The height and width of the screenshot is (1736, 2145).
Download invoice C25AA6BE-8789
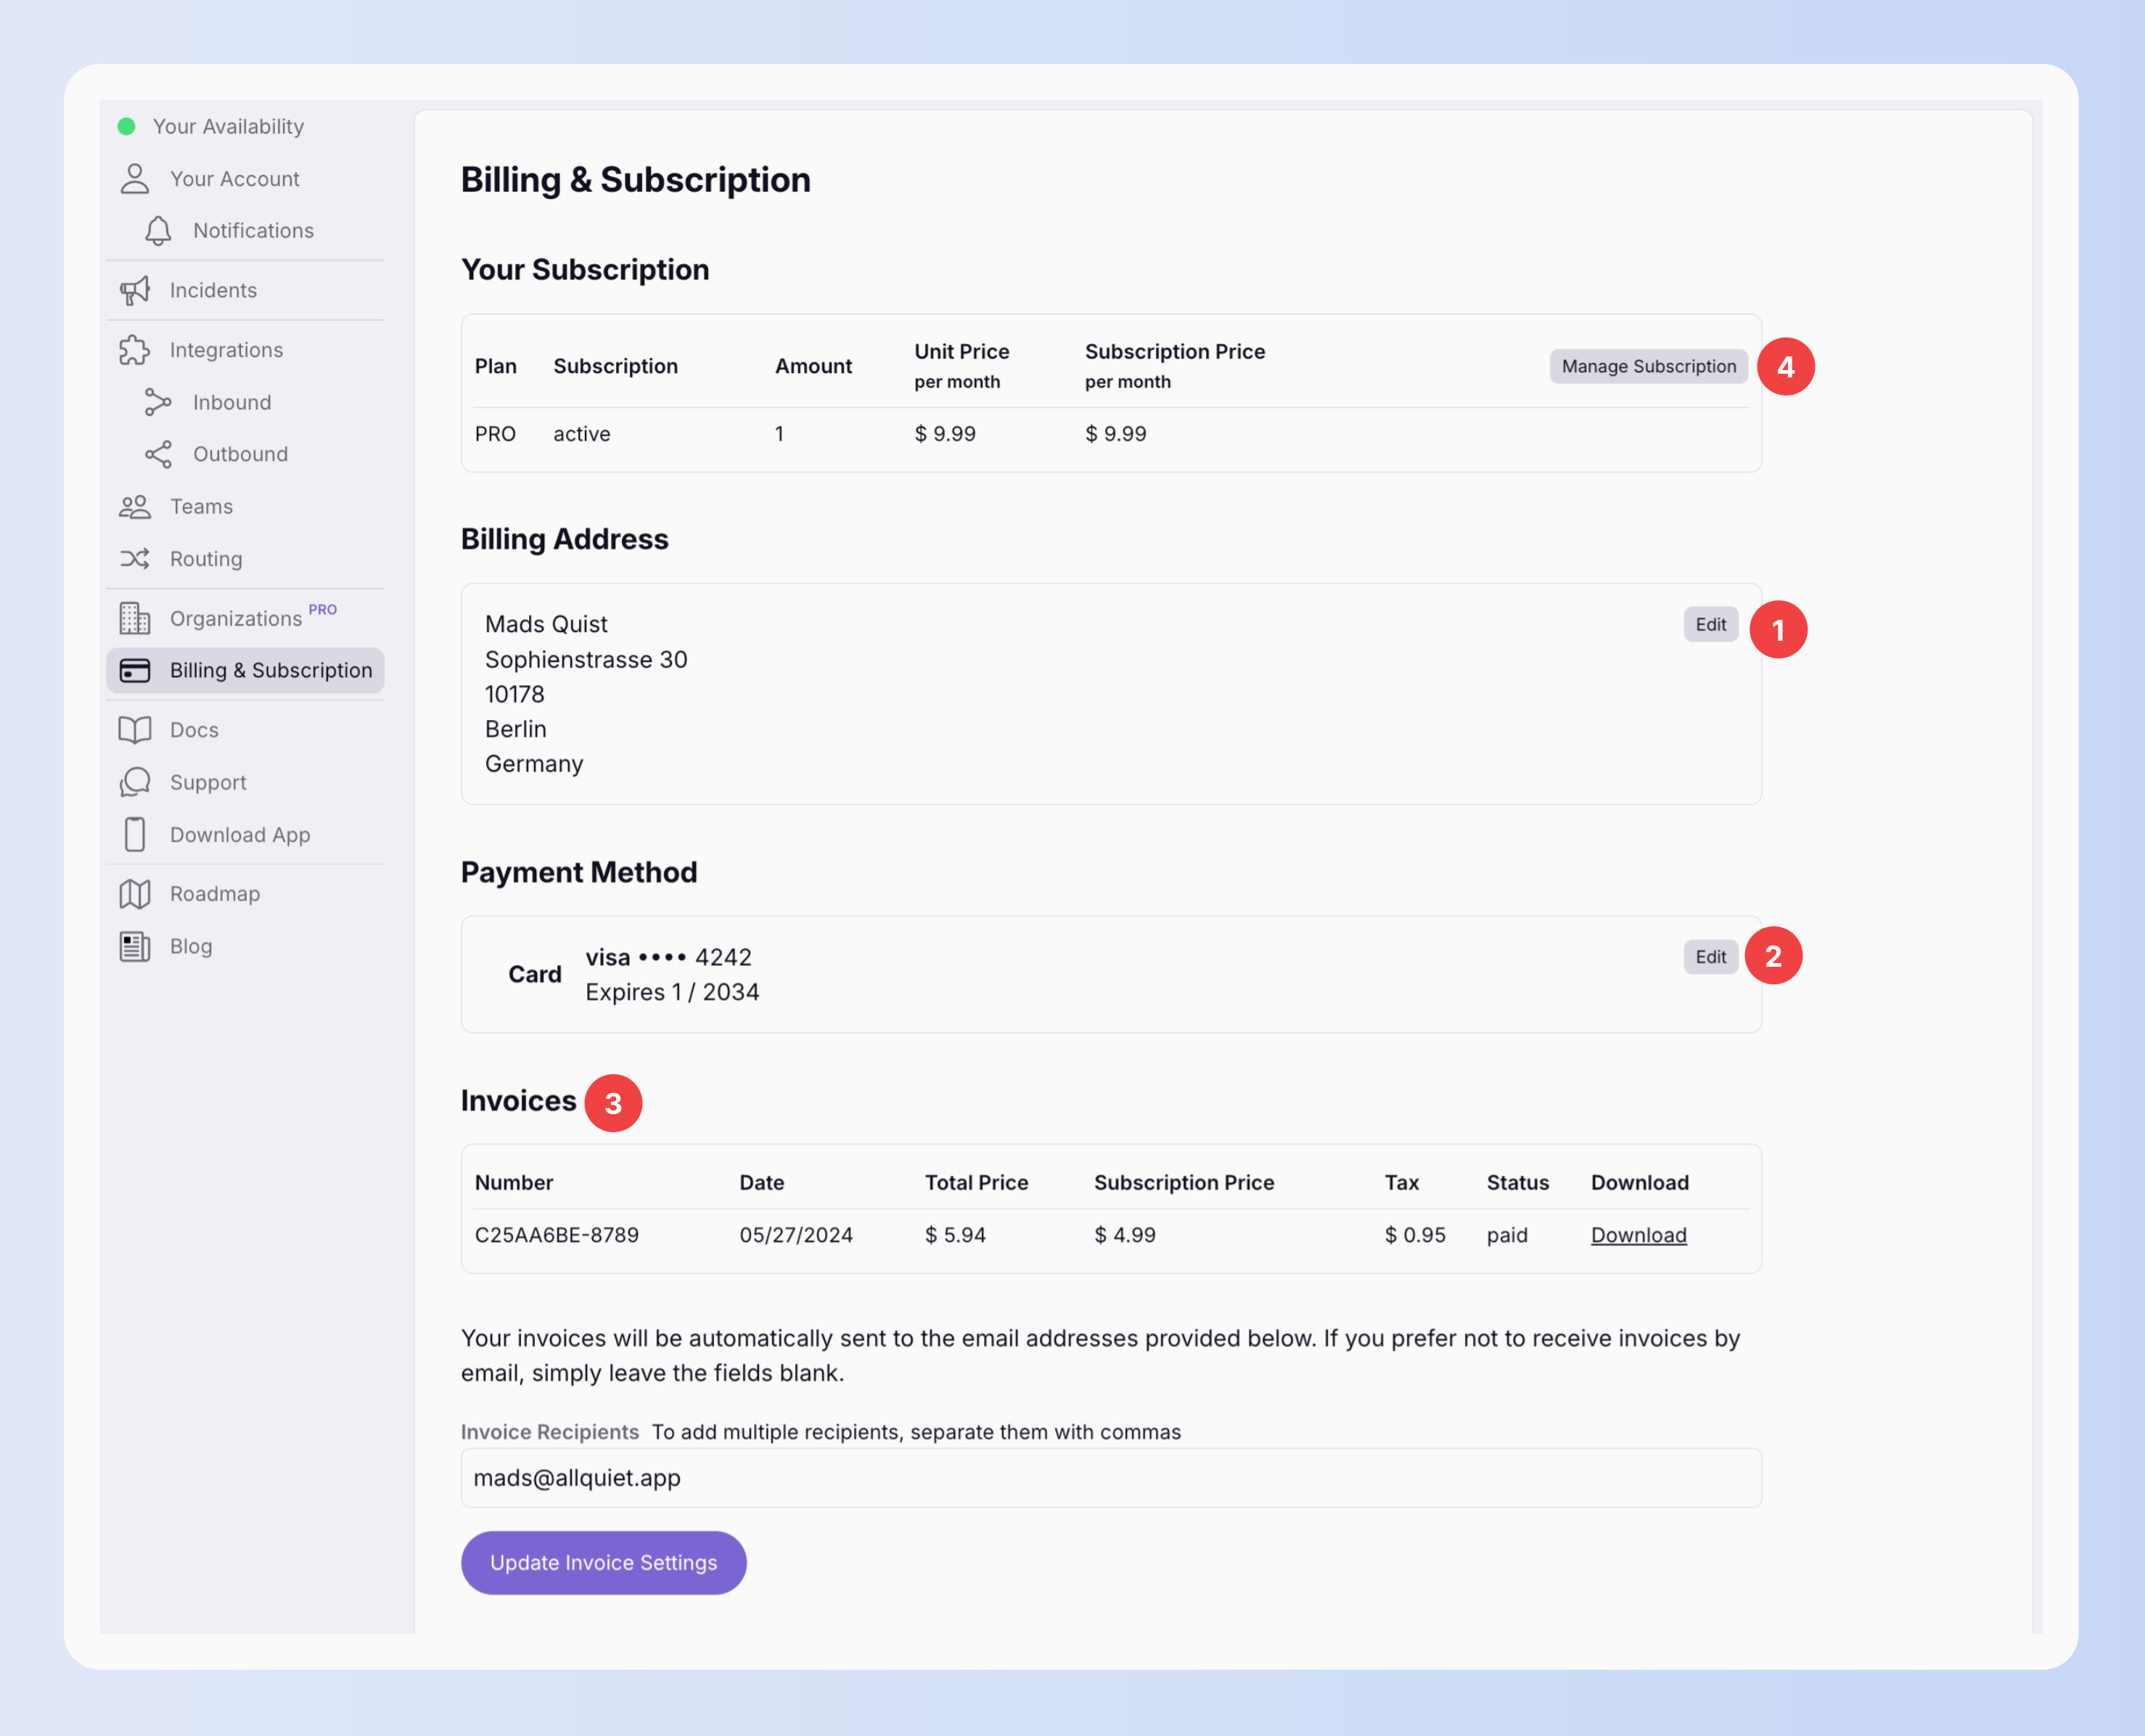[x=1638, y=1235]
